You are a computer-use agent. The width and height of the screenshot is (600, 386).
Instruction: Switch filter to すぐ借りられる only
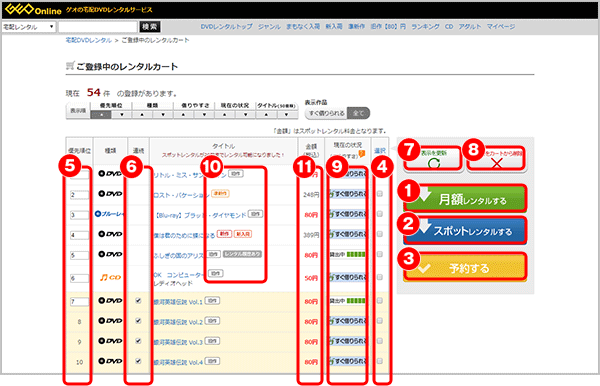point(326,113)
